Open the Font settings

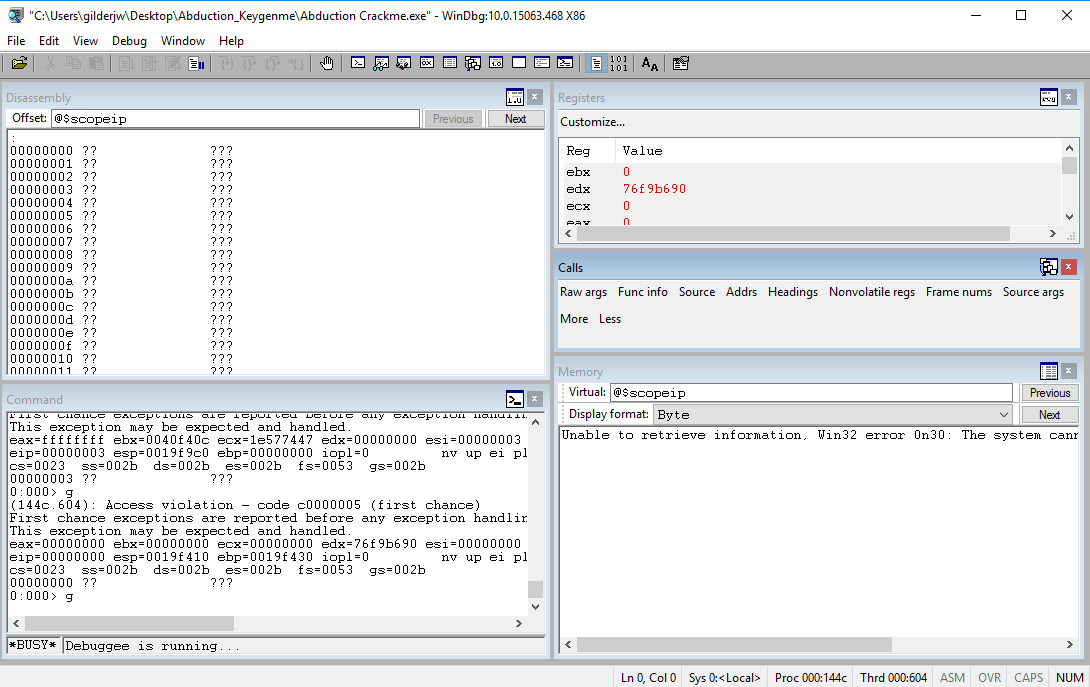click(649, 63)
